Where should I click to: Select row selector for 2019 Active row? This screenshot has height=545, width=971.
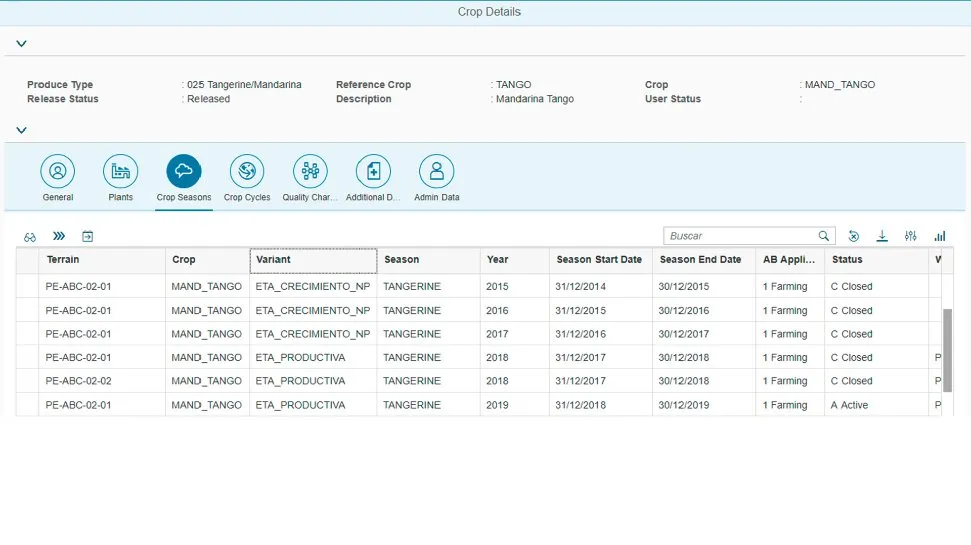tap(28, 405)
